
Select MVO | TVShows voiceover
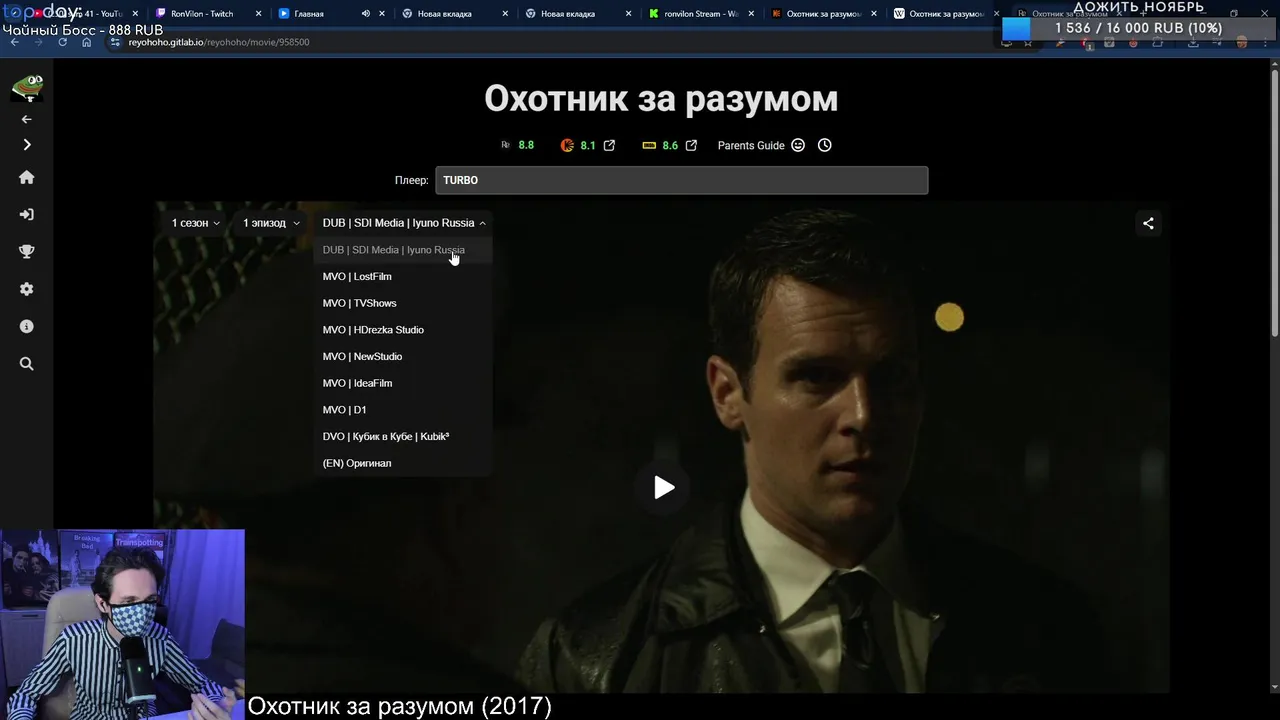coord(403,303)
